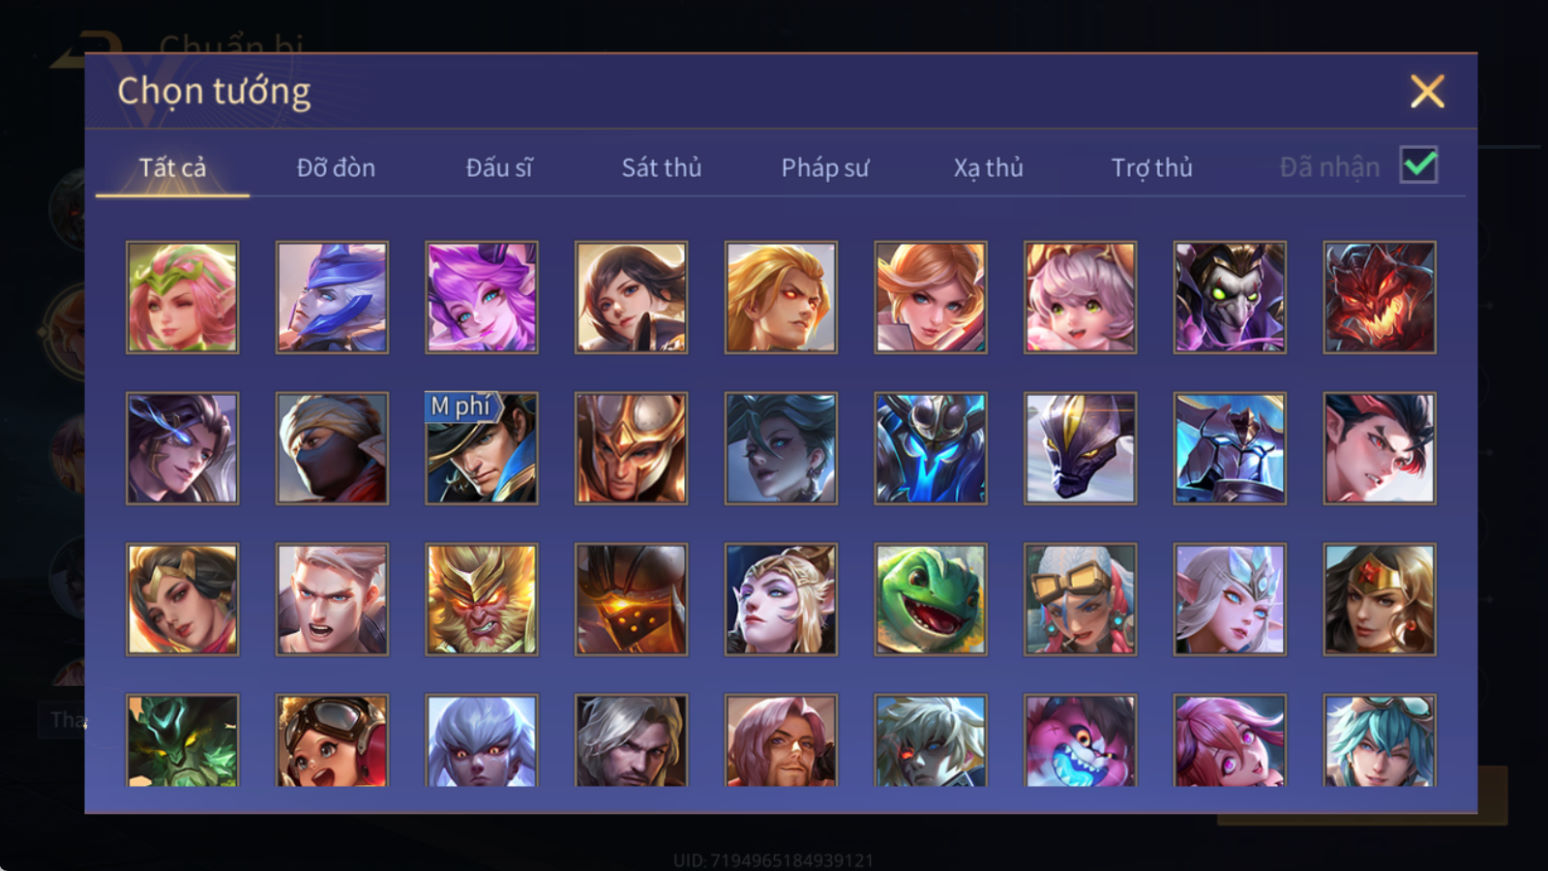Screen dimensions: 1548x871
Task: Select the dark green forest monster hero thumbnail
Action: [182, 741]
